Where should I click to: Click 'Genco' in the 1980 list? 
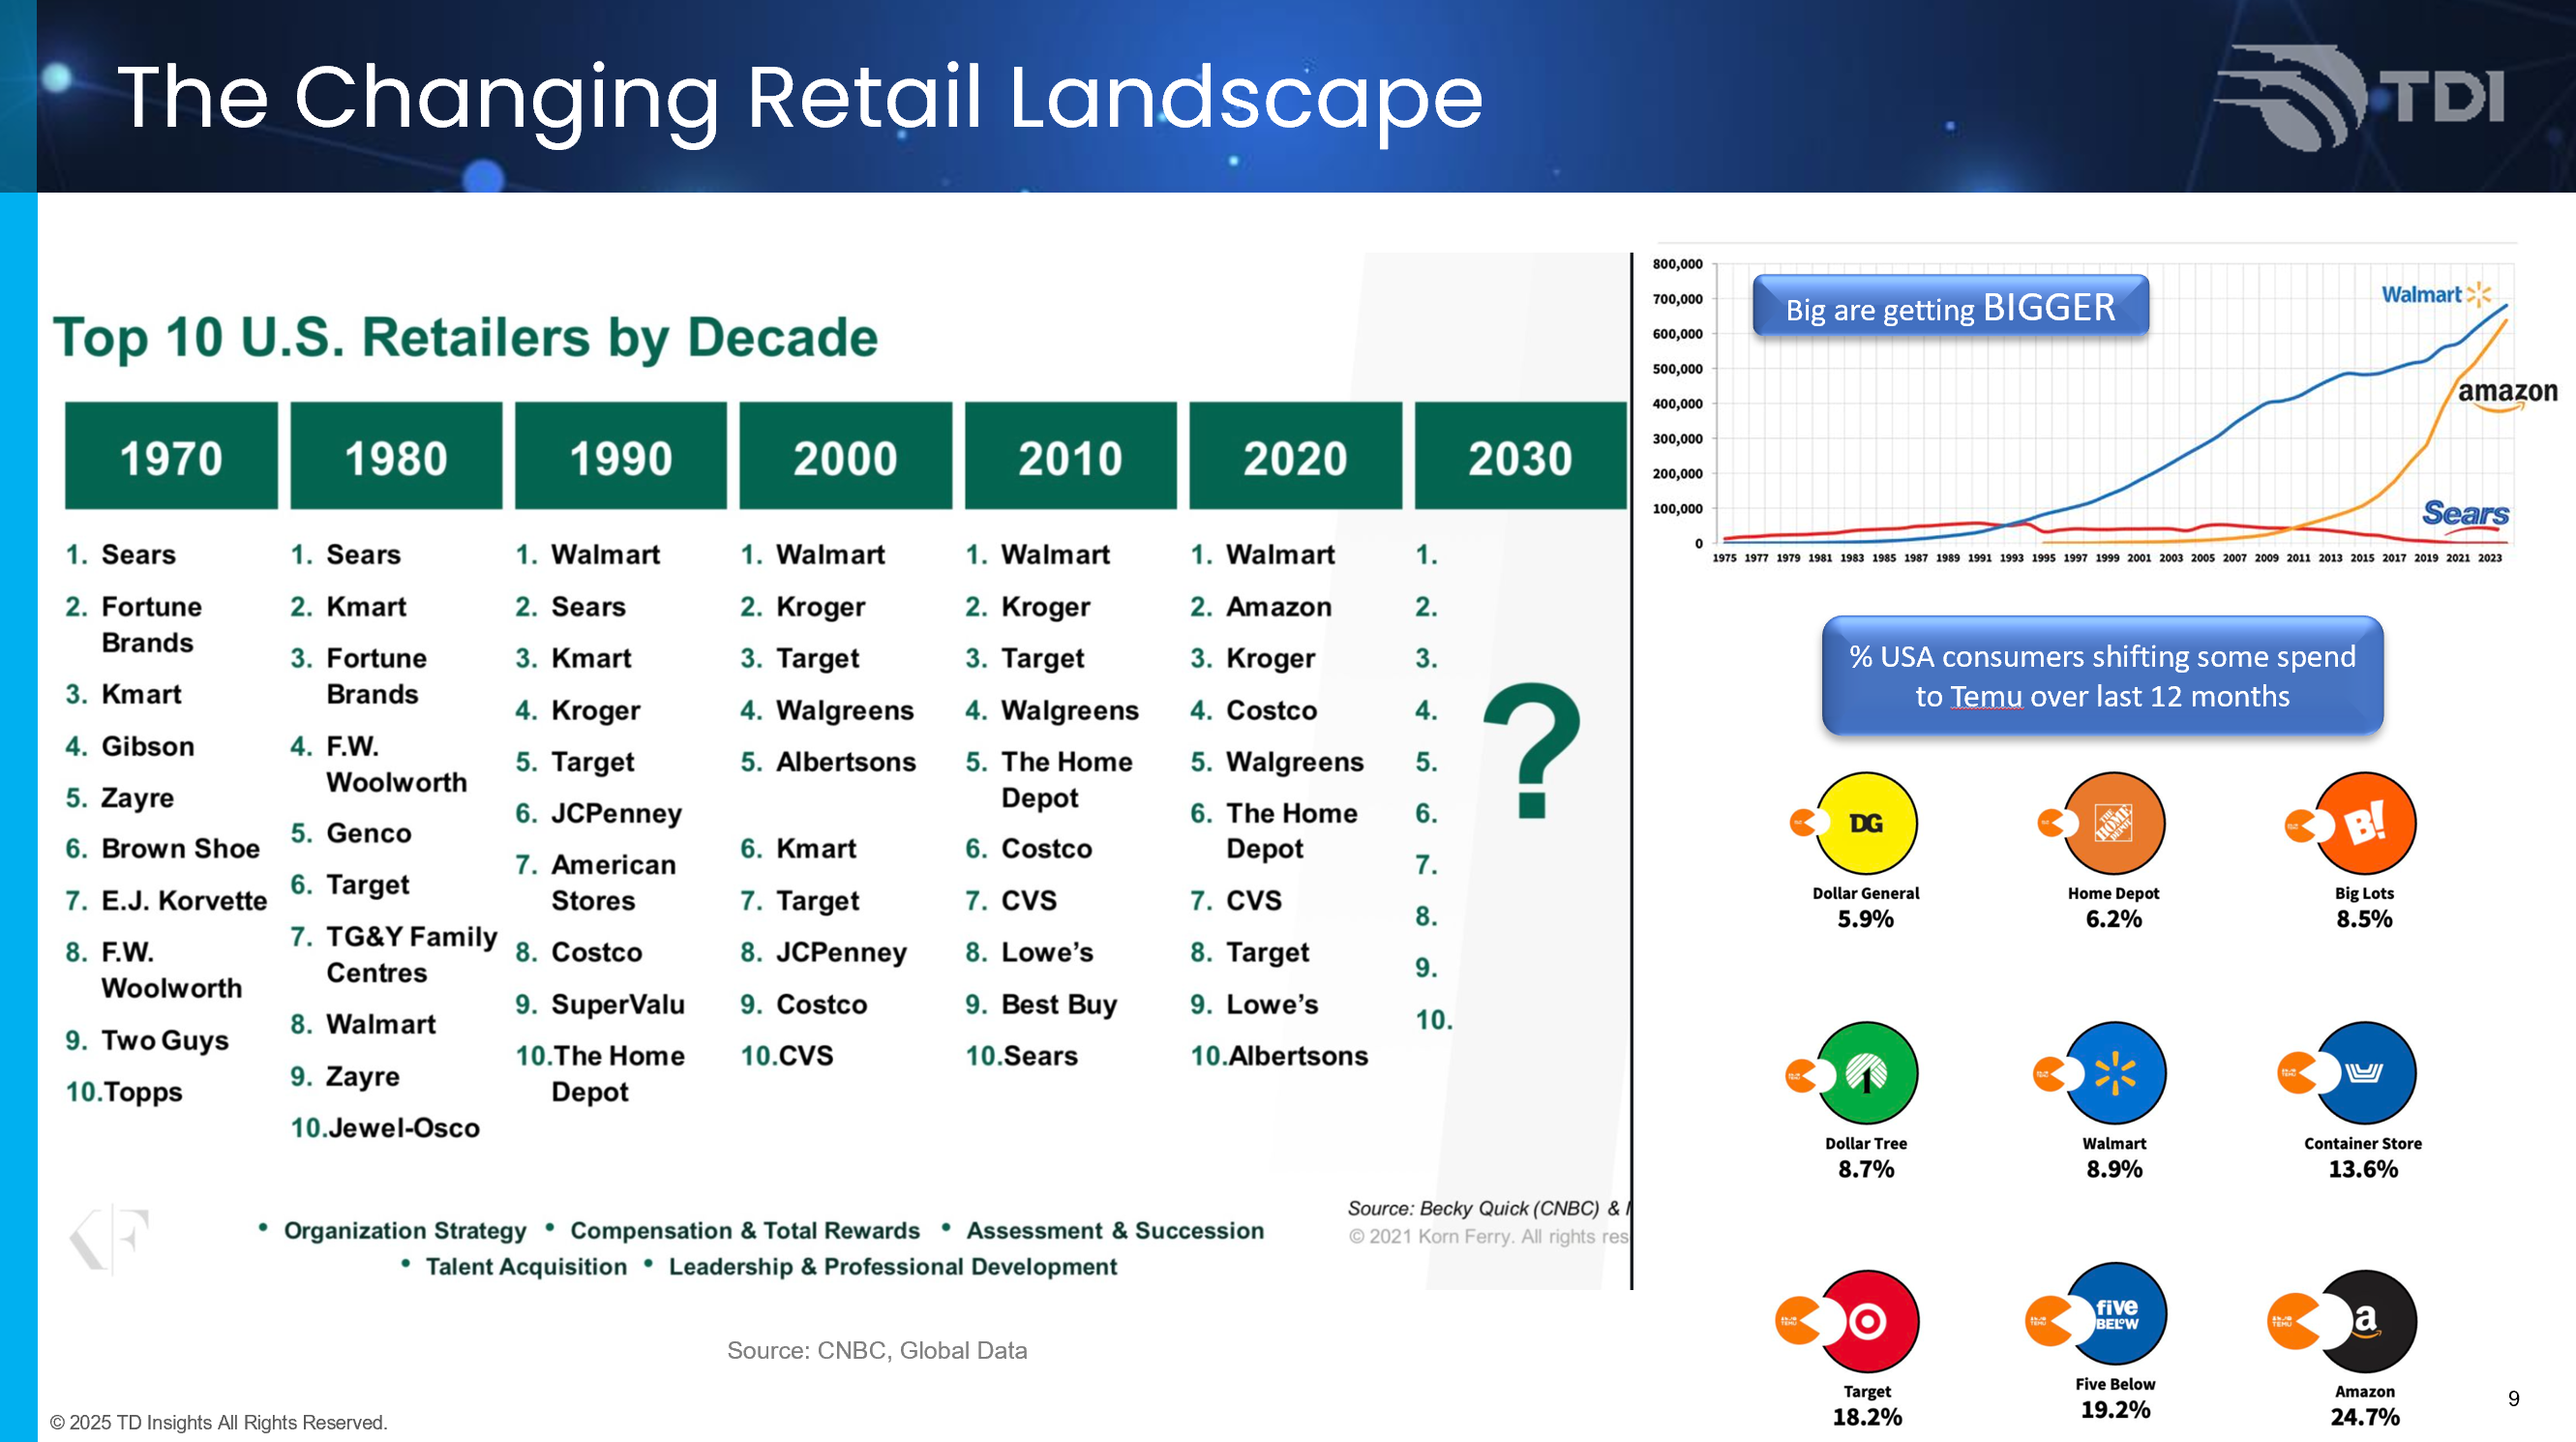tap(369, 833)
